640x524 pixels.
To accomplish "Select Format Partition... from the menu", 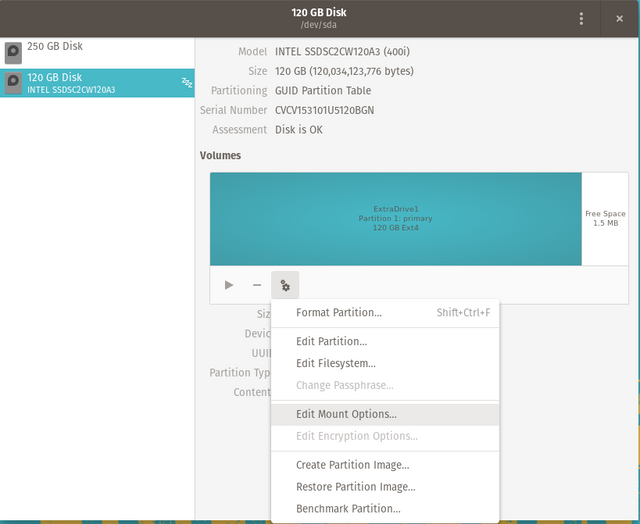I will (339, 313).
